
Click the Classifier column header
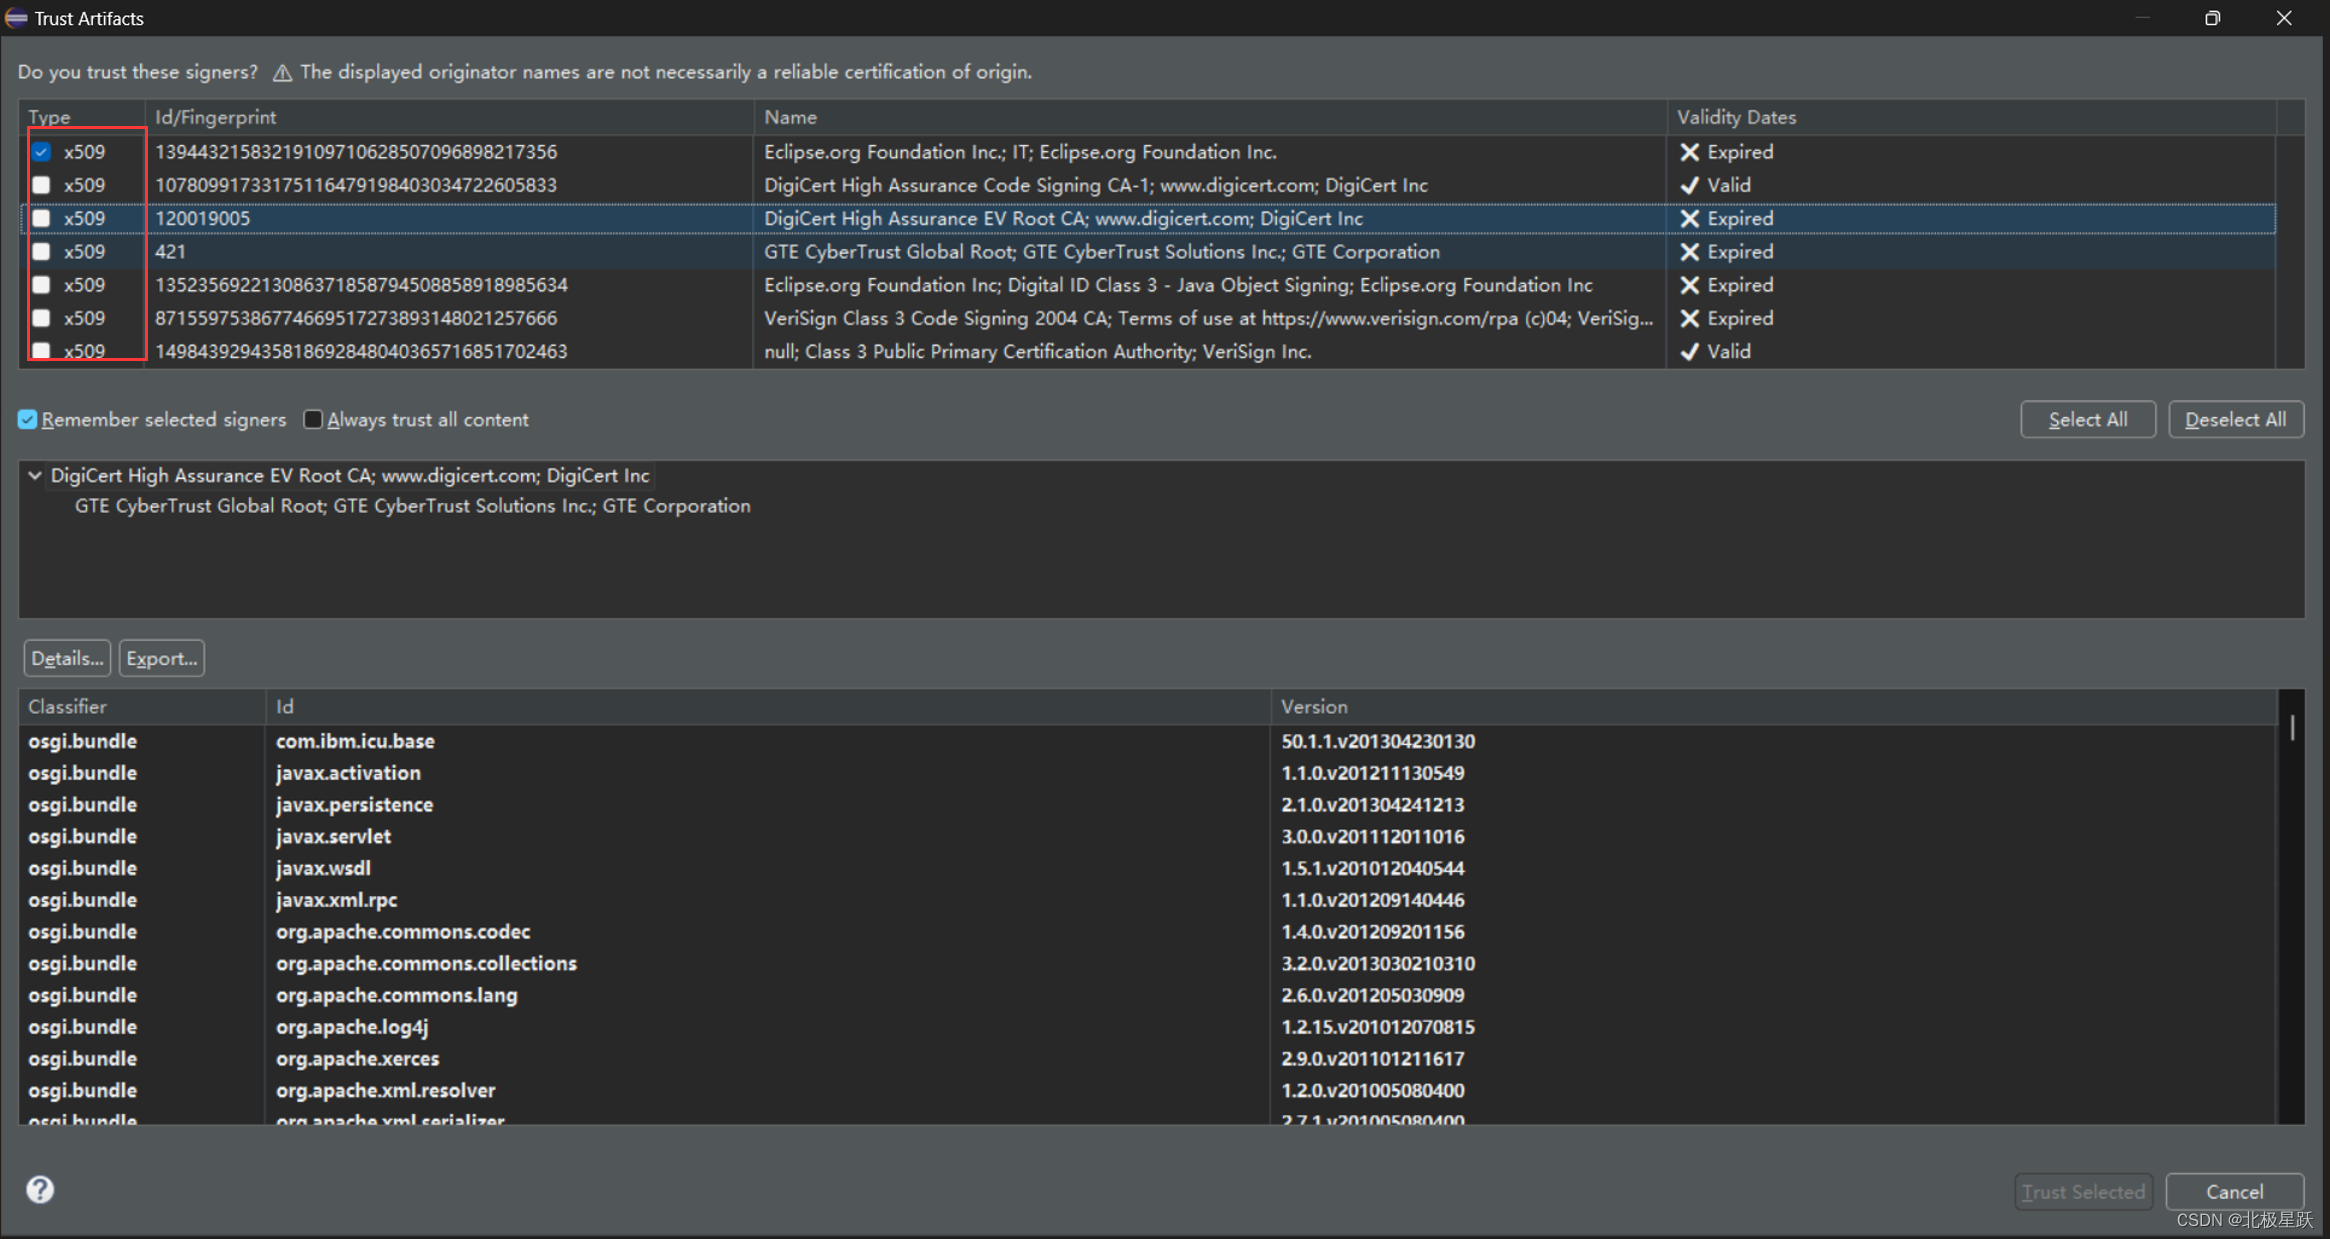point(67,706)
